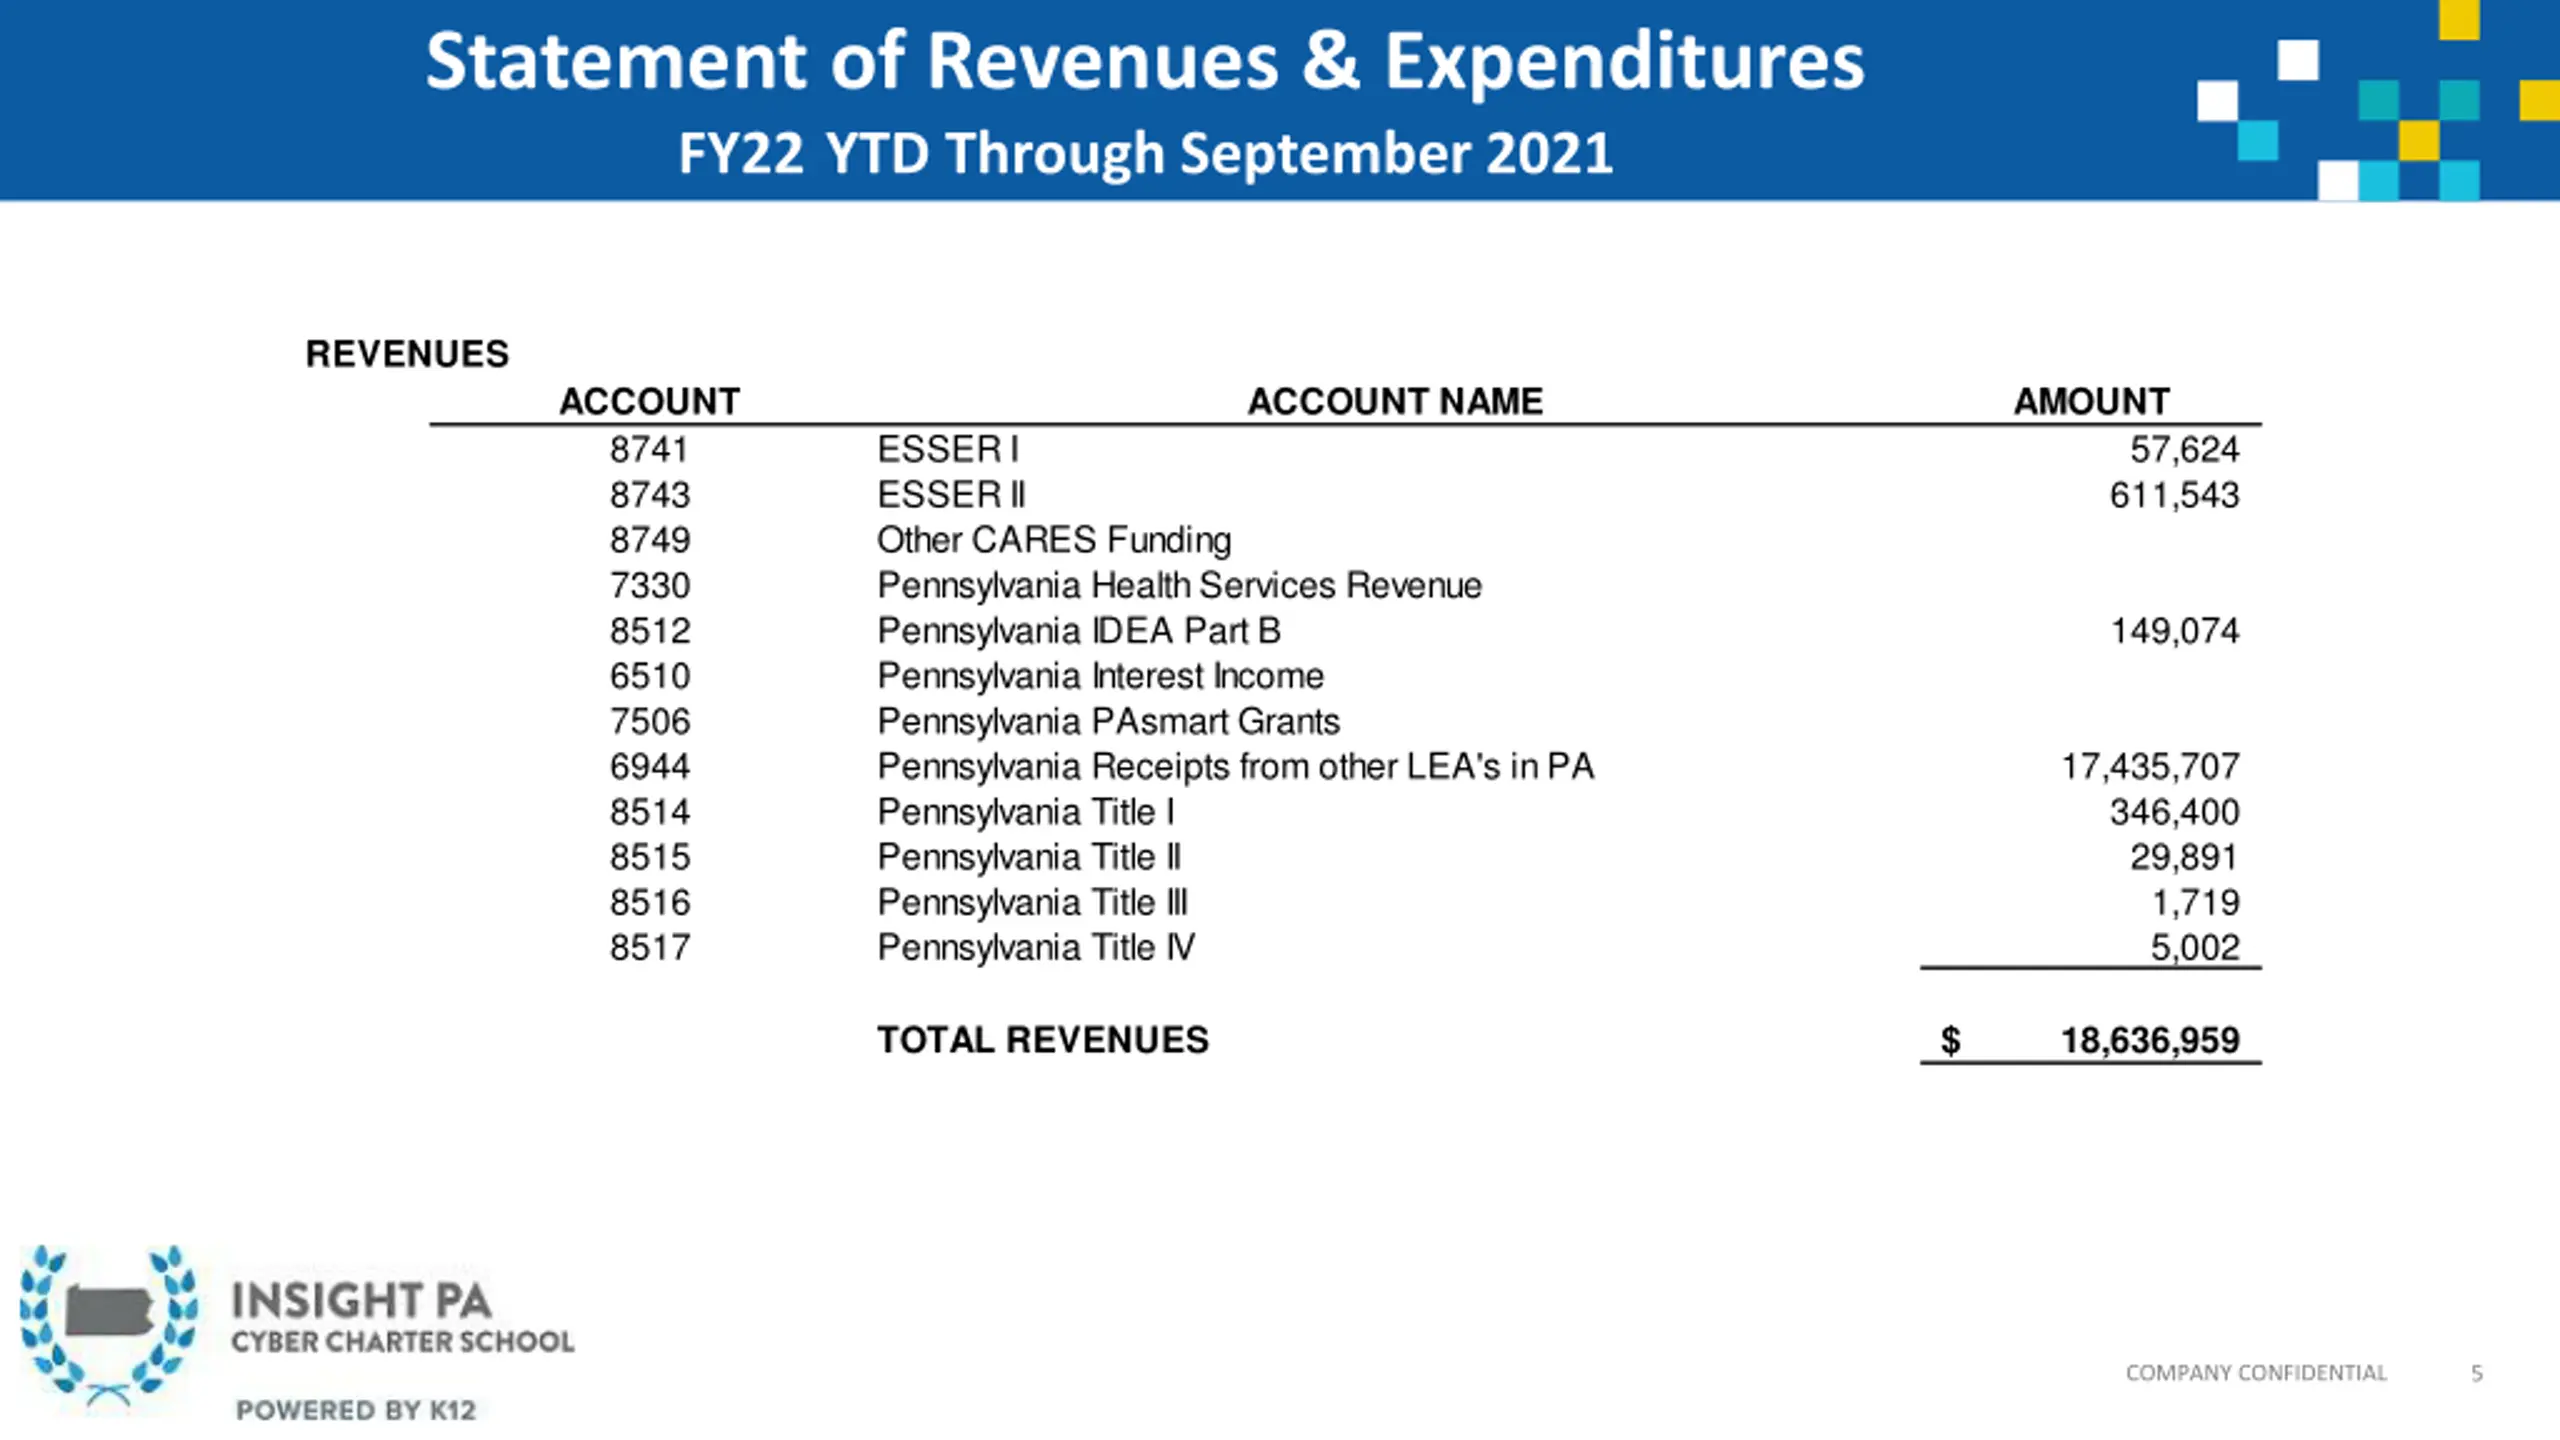Click account number 8514
2560x1440 pixels.
pos(650,812)
